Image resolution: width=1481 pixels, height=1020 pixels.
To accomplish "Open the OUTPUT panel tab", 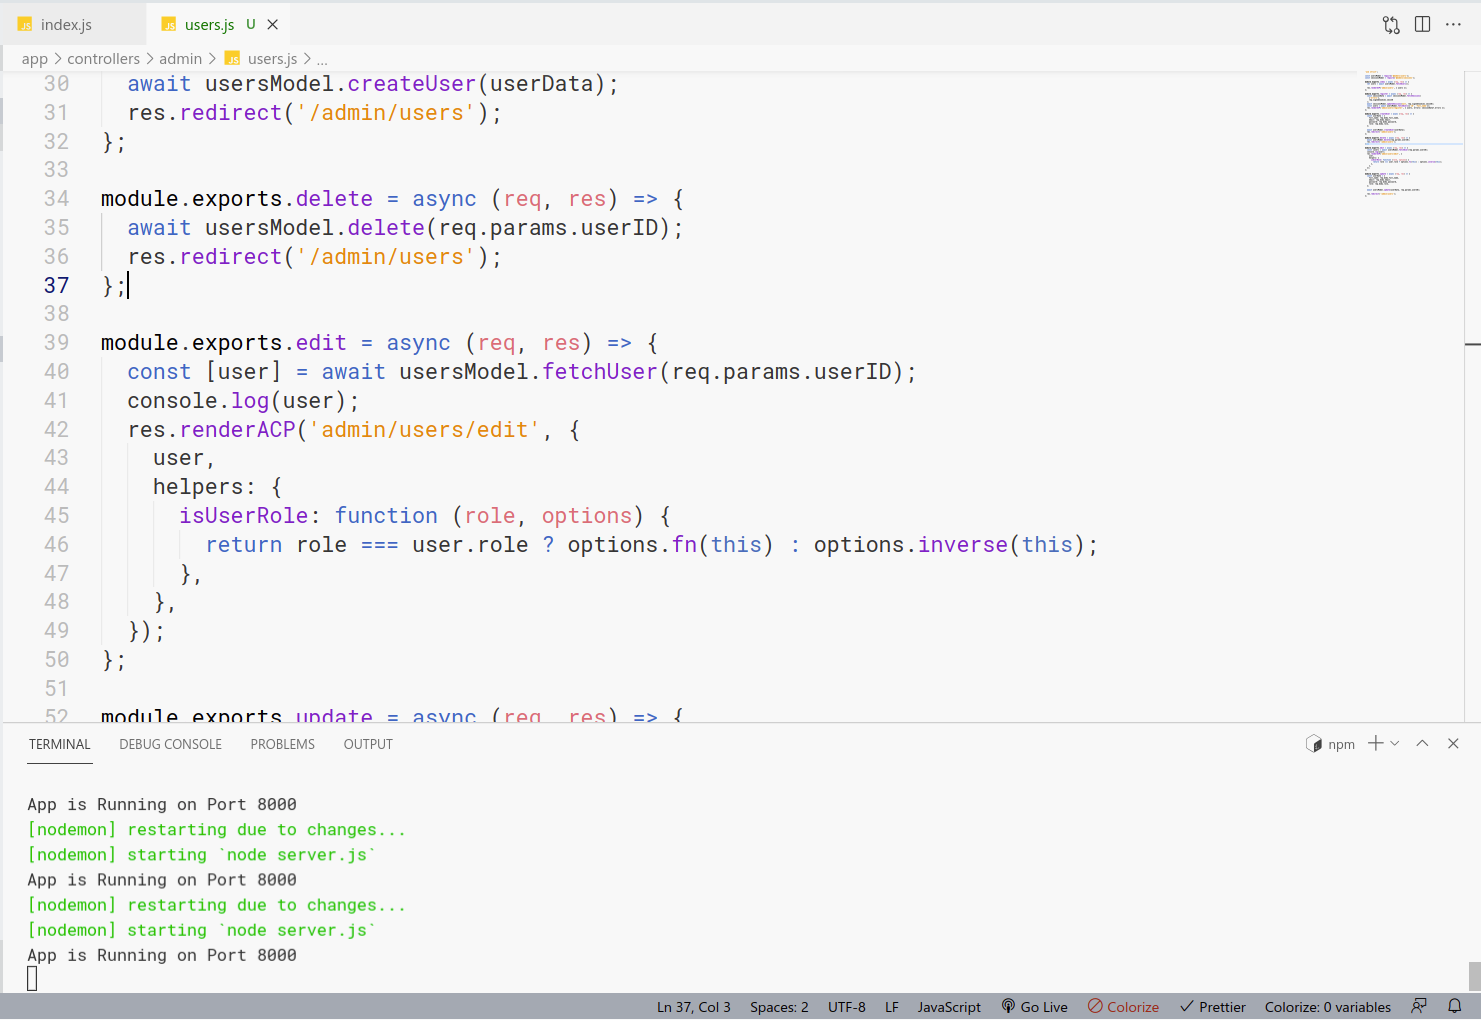I will click(368, 744).
